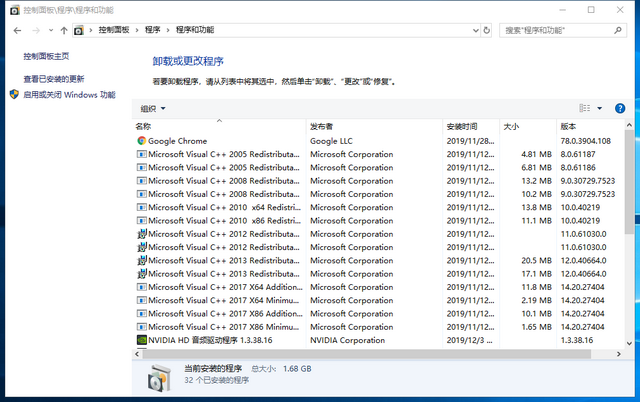This screenshot has width=640, height=402.
Task: Click Google LLC publisher cell
Action: (x=331, y=141)
